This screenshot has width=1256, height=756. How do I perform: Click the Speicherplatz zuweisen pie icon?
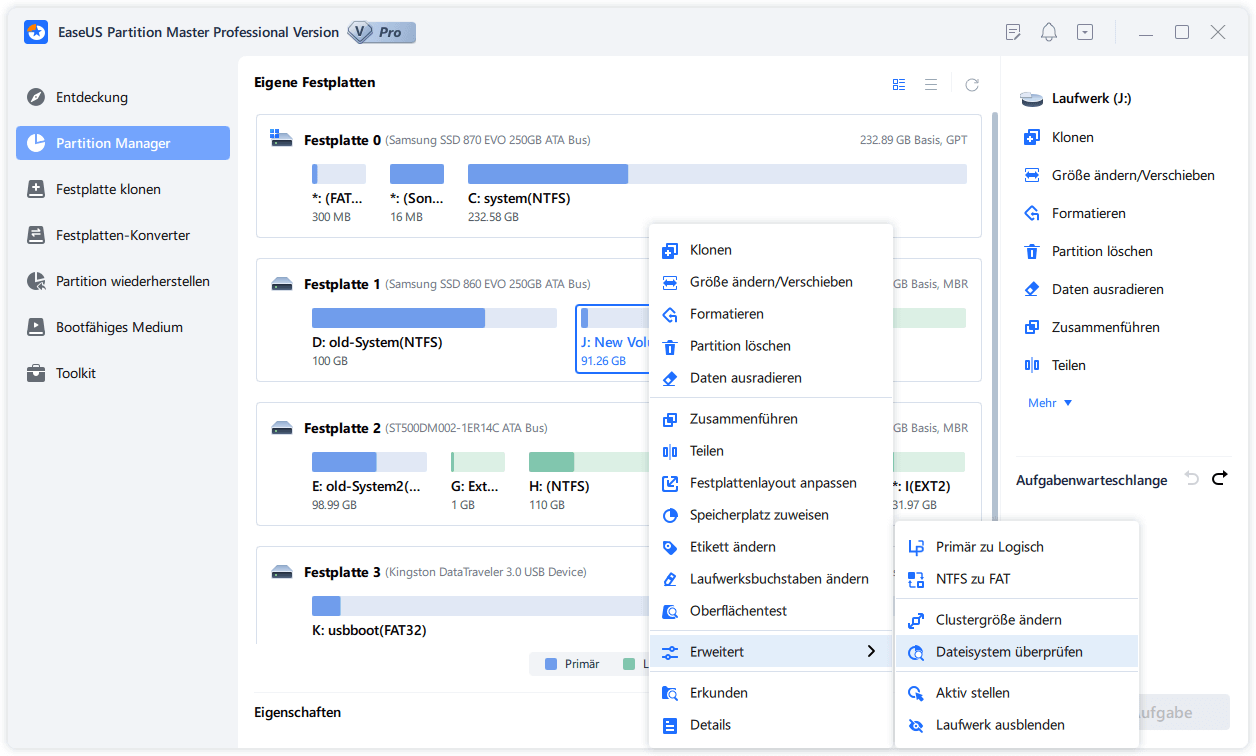click(670, 515)
